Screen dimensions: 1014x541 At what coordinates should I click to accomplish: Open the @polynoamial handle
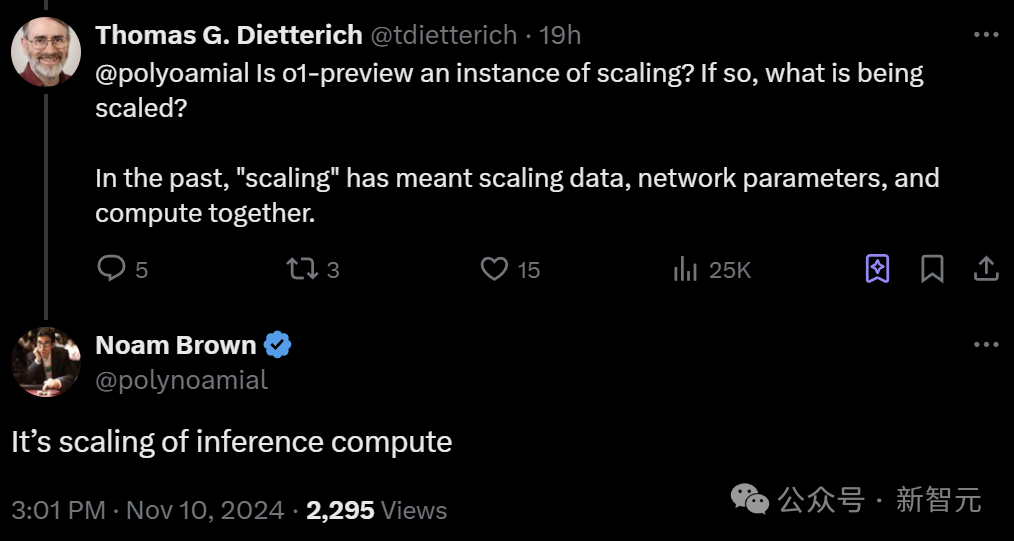tap(181, 380)
